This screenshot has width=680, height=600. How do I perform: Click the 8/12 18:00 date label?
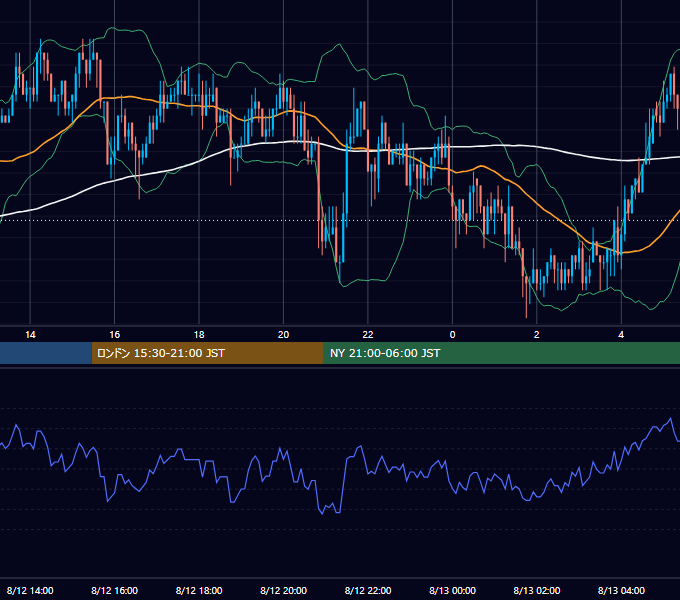[x=199, y=590]
